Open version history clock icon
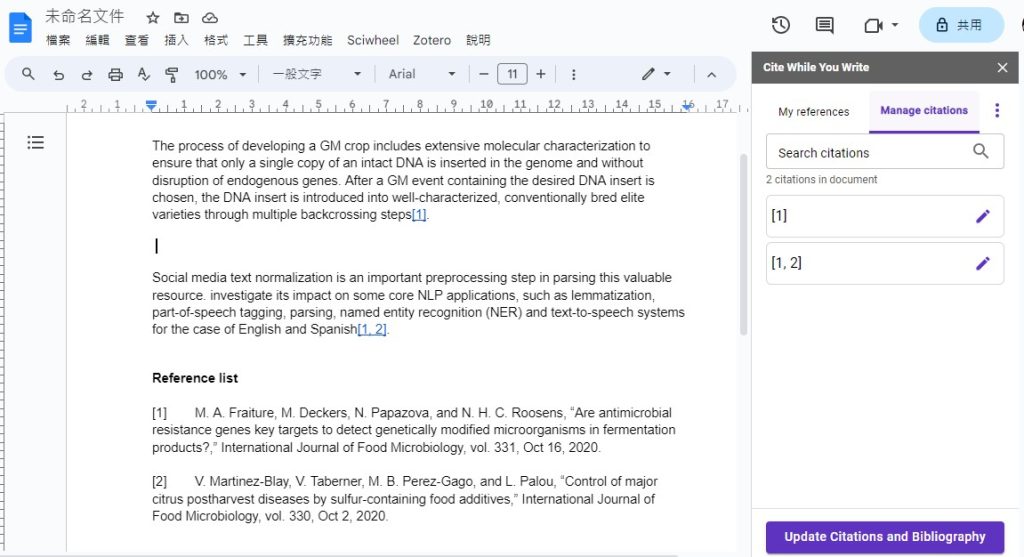This screenshot has width=1024, height=557. point(780,25)
